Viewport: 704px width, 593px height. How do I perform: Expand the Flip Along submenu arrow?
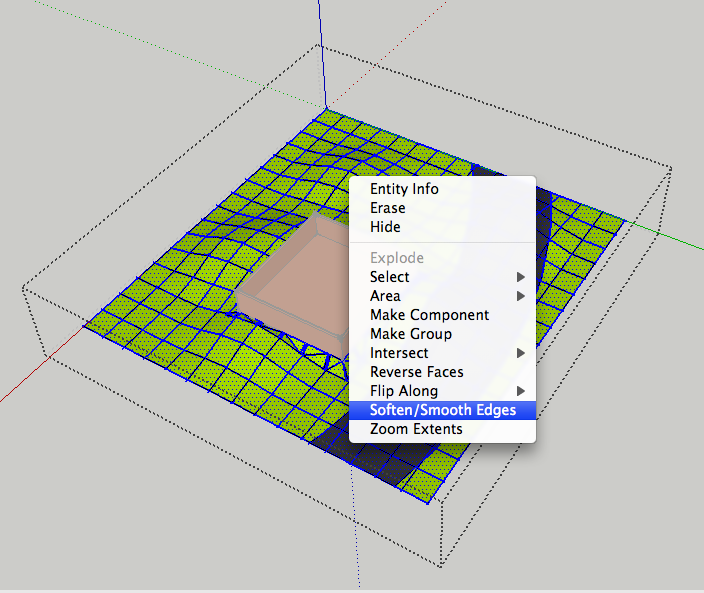coord(520,391)
